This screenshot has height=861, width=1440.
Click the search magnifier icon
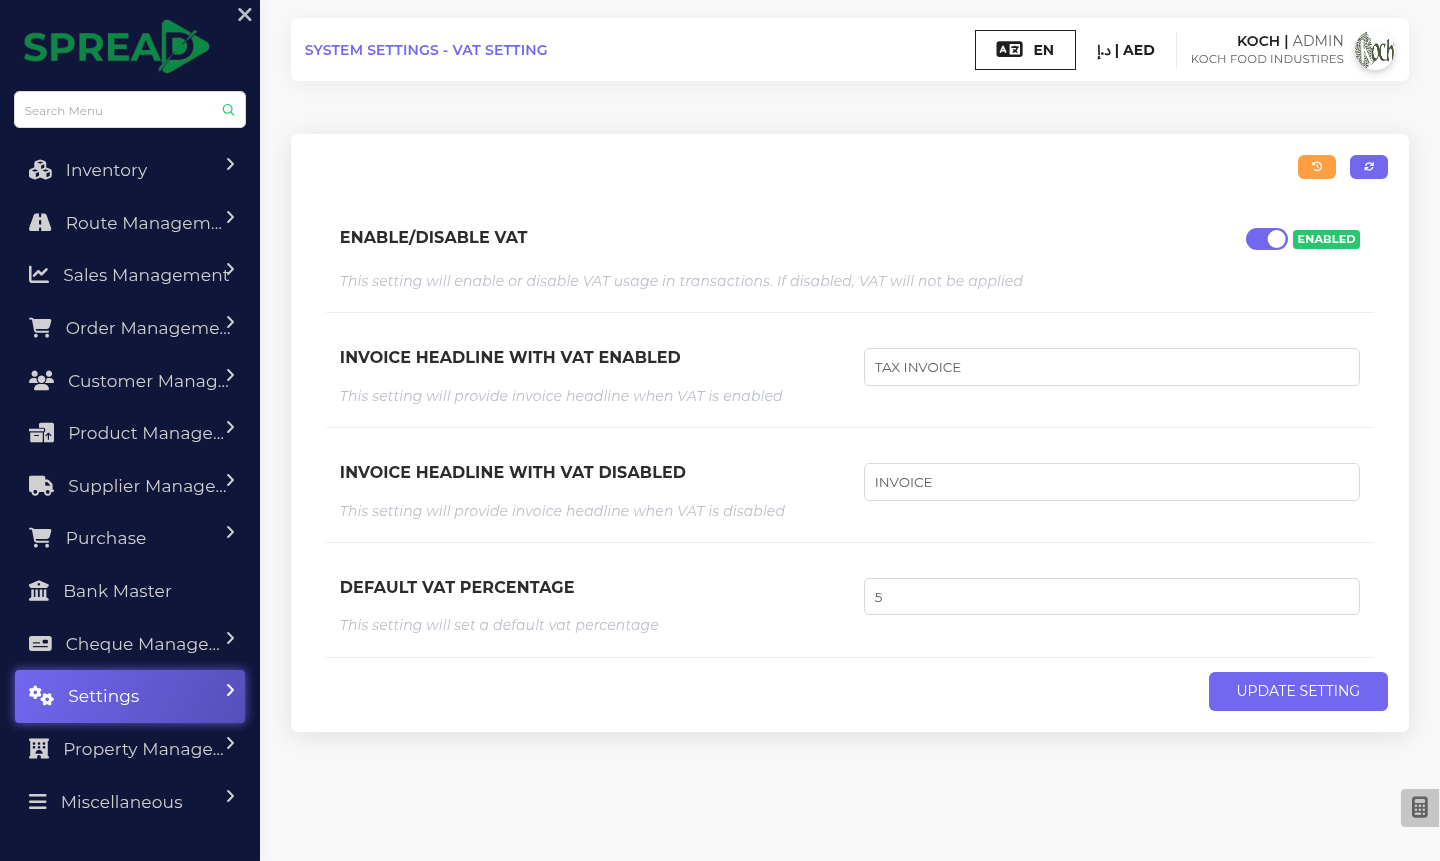click(228, 110)
